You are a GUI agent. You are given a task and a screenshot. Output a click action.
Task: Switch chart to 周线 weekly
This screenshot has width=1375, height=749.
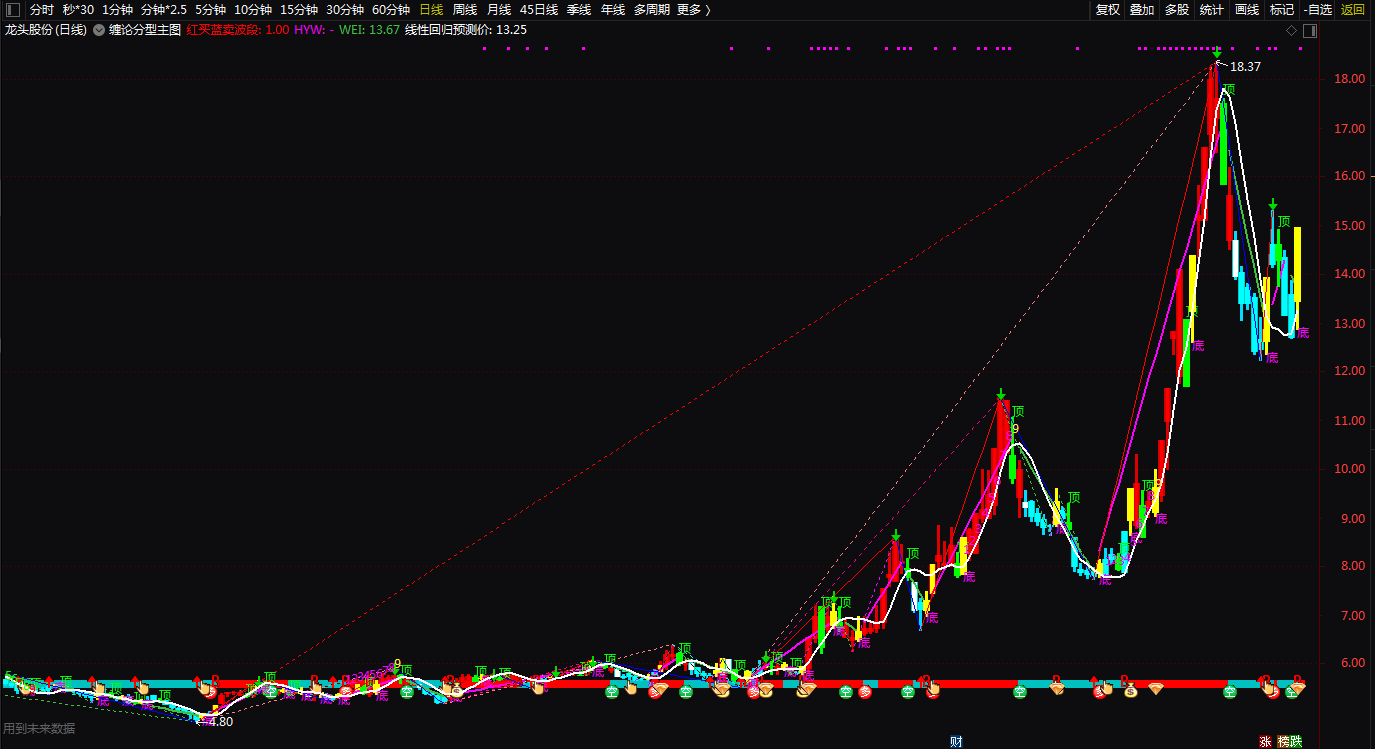pos(465,10)
